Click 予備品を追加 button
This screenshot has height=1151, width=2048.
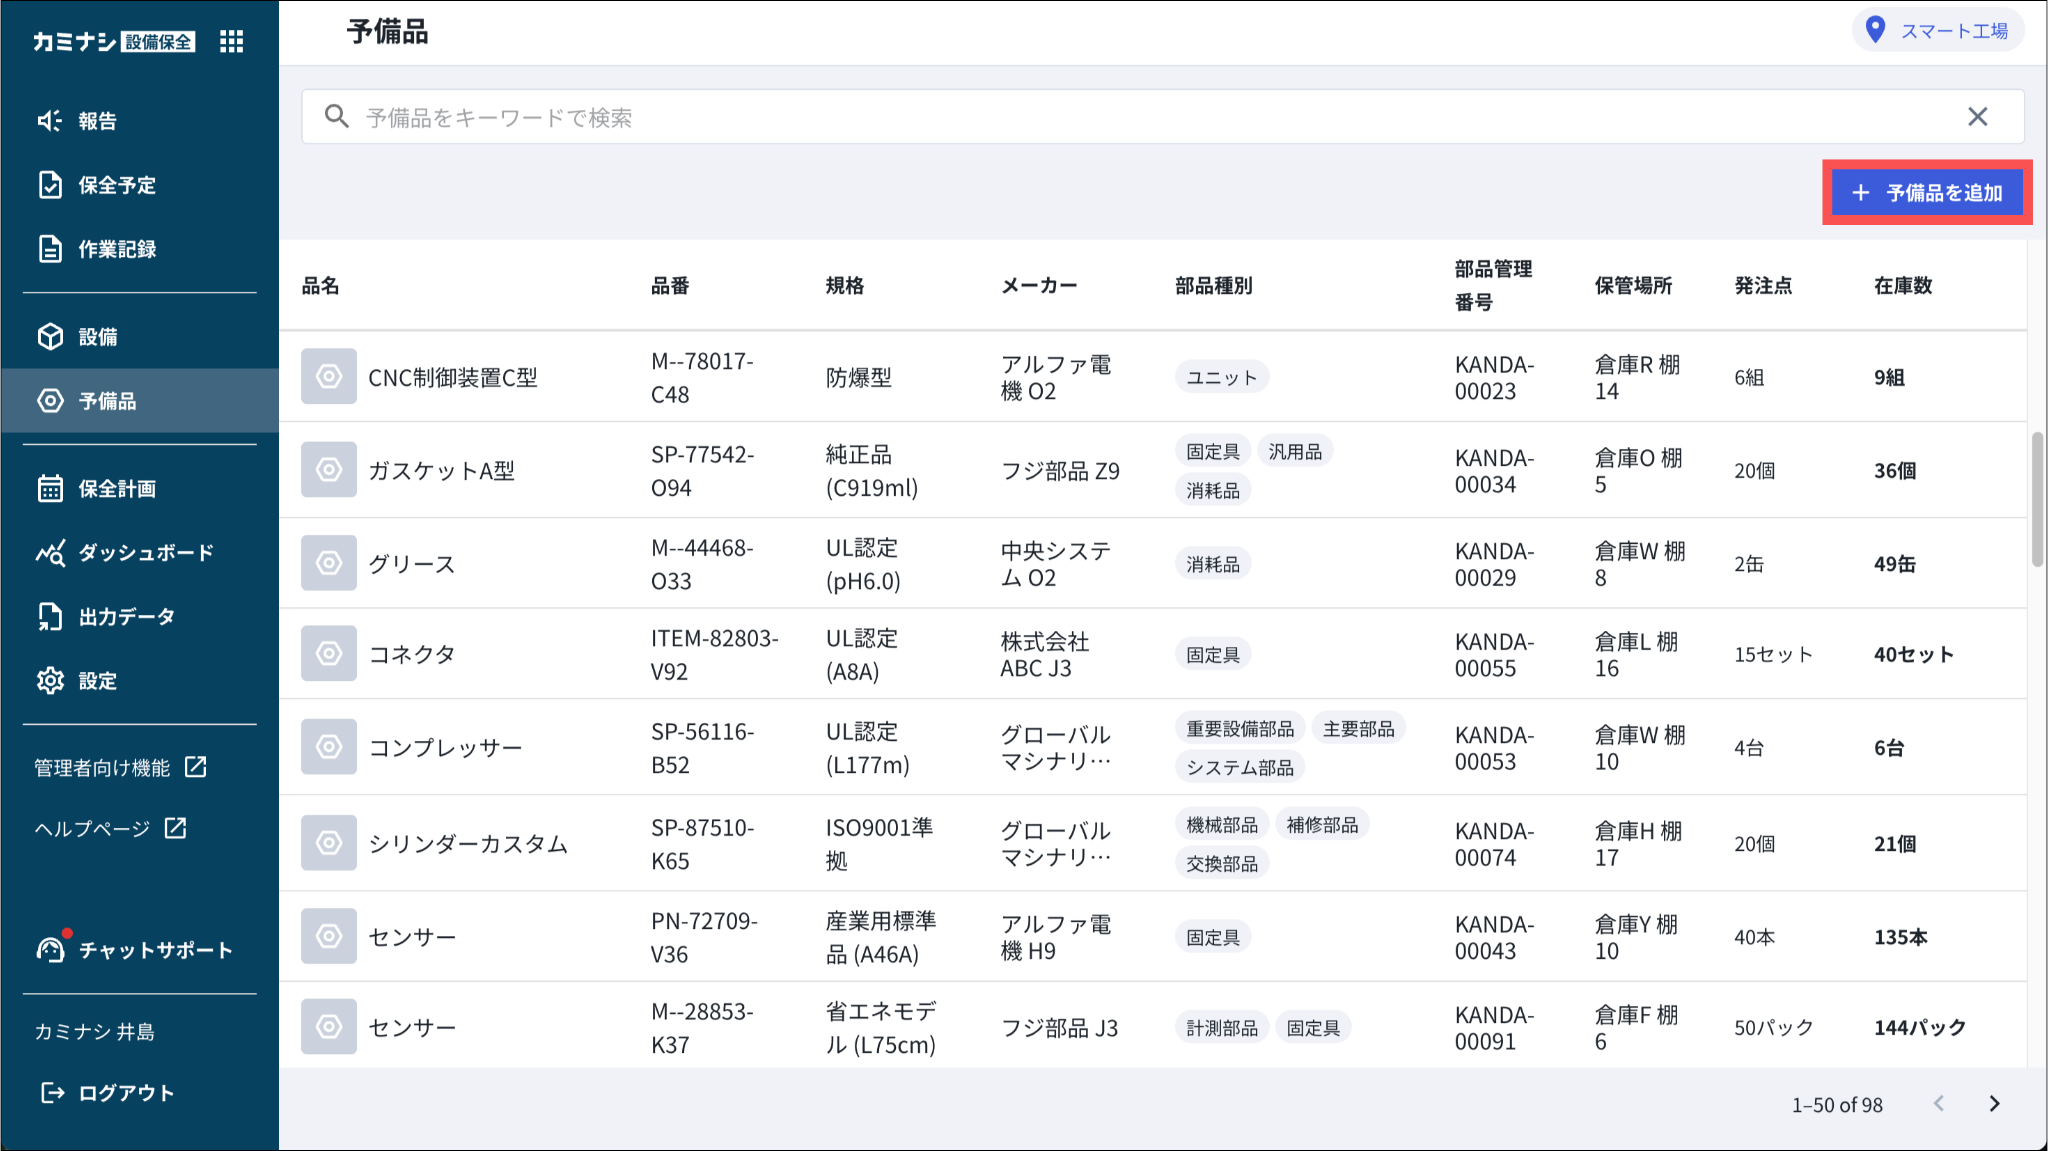click(1926, 192)
